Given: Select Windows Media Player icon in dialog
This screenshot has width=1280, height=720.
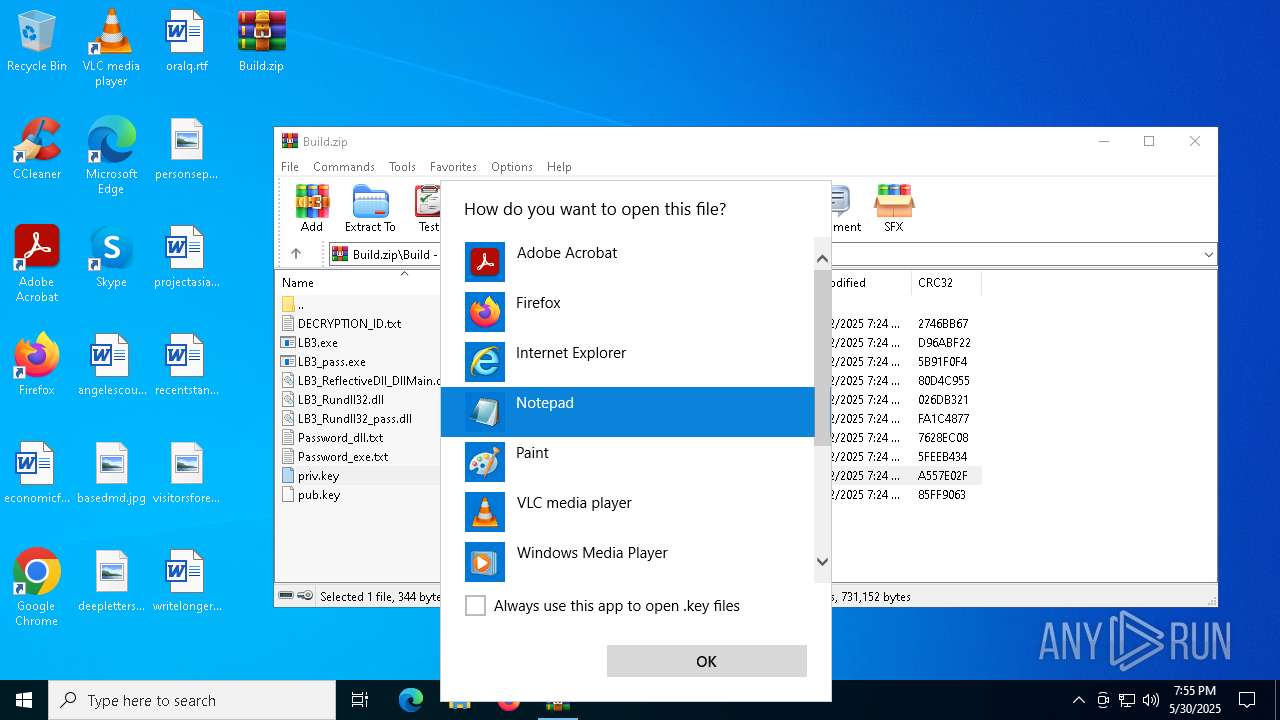Looking at the screenshot, I should 485,562.
